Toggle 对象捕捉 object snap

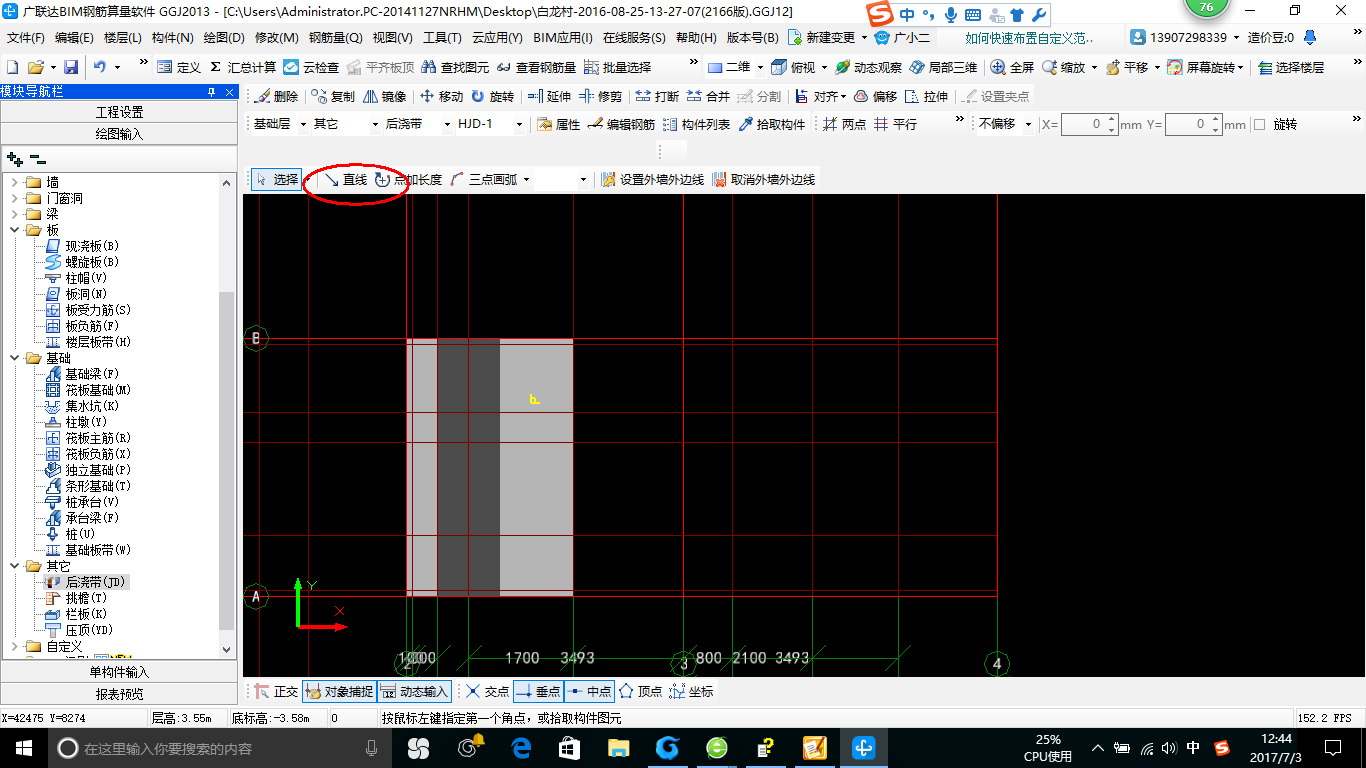tap(338, 691)
